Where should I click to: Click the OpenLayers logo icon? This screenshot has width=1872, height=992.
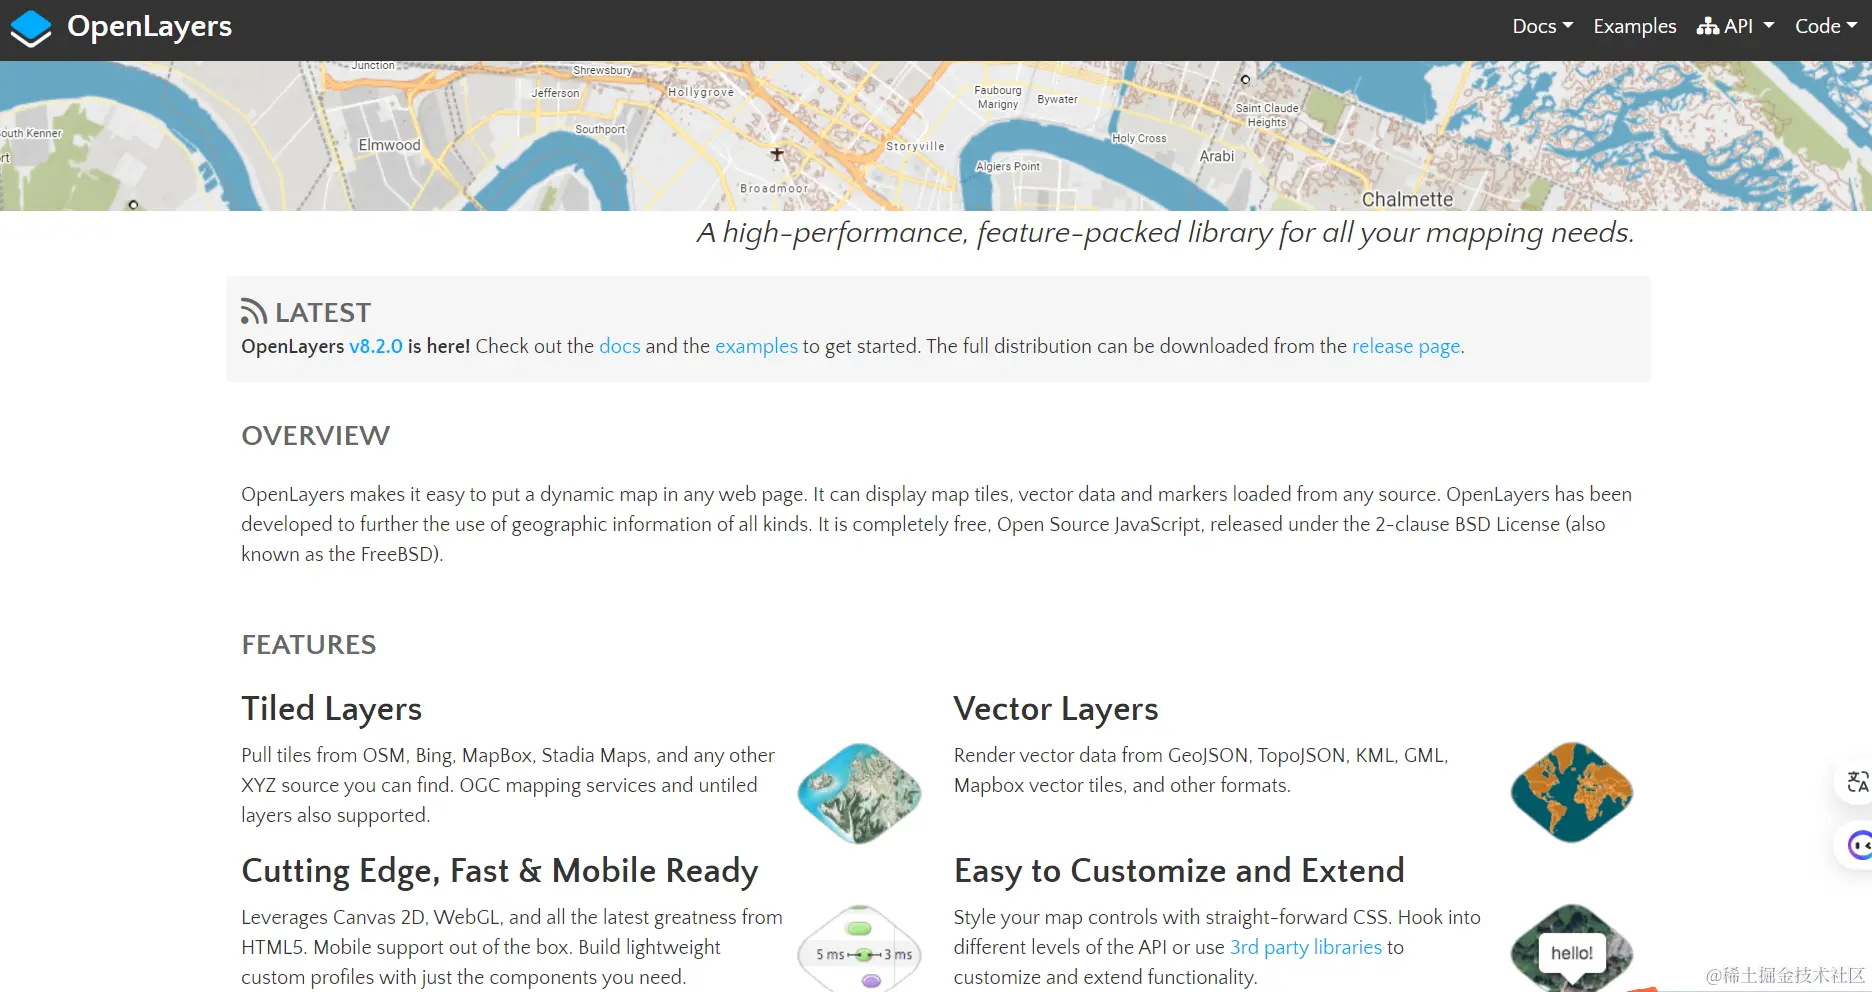tap(31, 28)
